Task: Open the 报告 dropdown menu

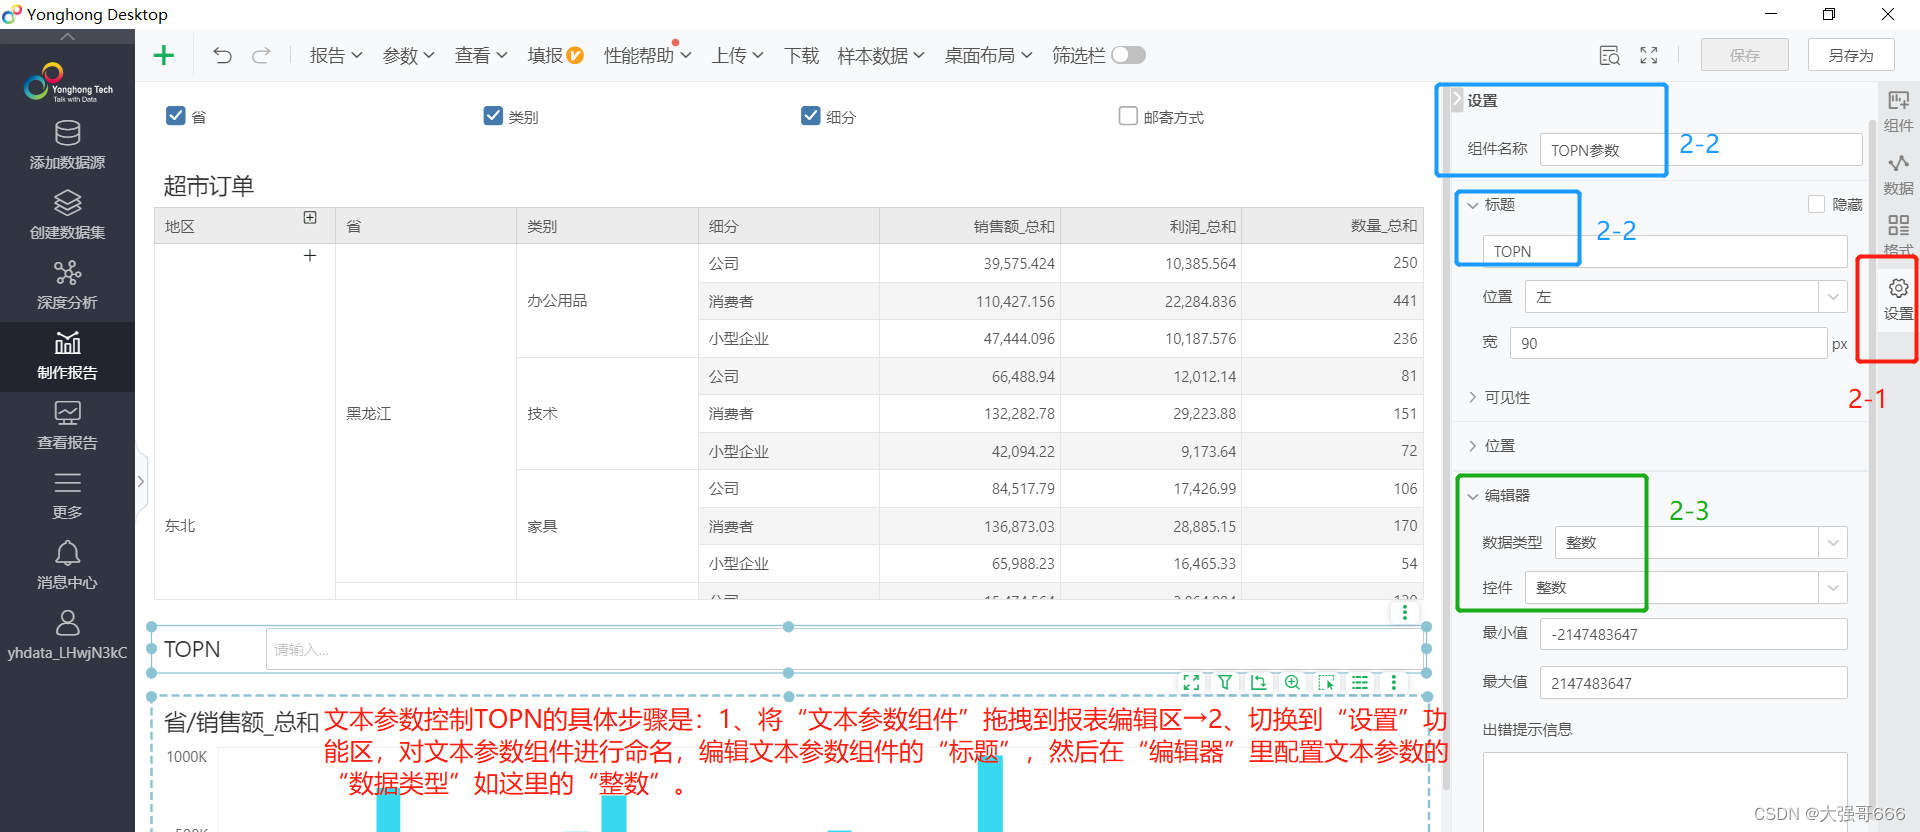Action: coord(336,56)
